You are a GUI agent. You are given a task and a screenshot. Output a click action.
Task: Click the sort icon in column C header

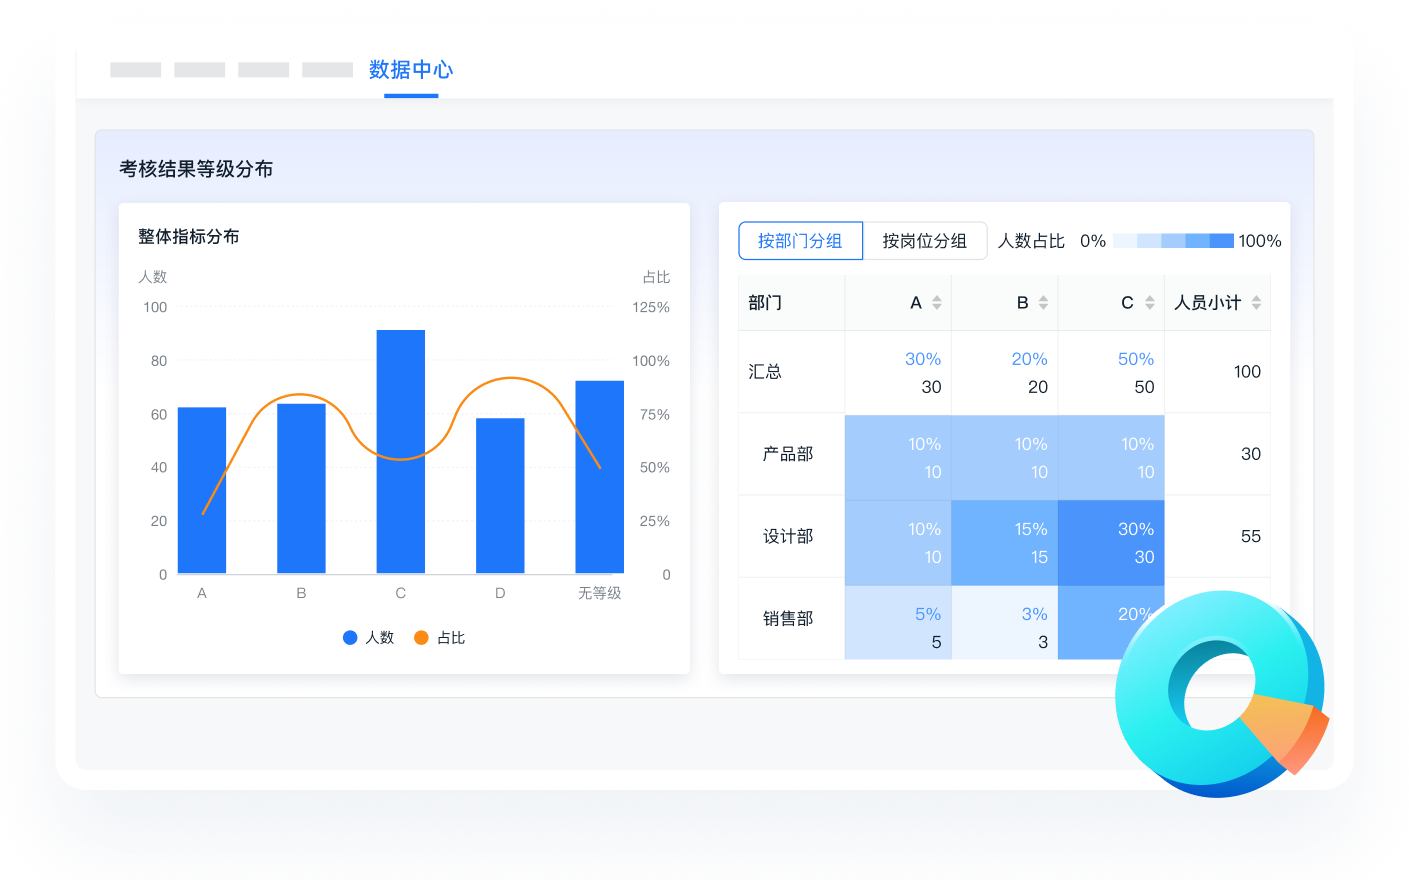(x=1150, y=303)
